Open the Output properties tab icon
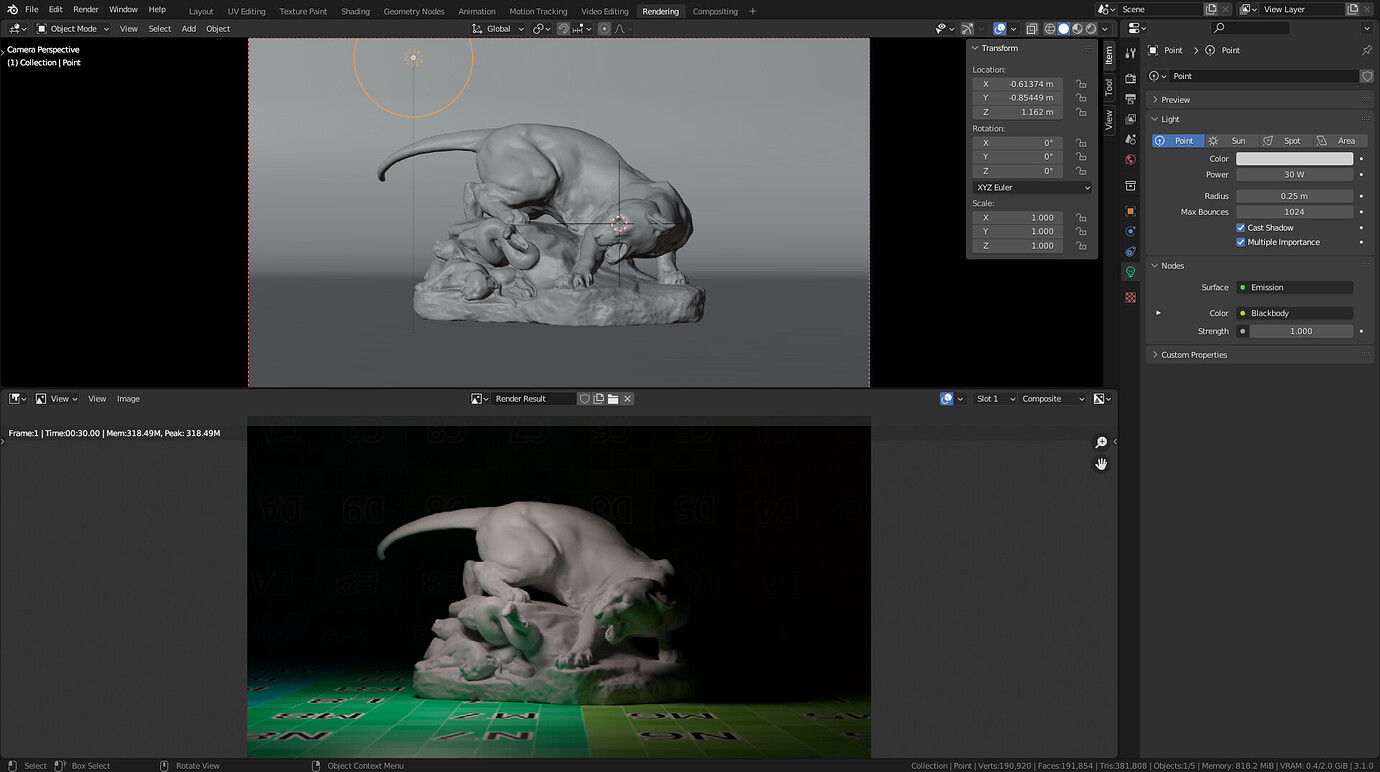 (x=1130, y=99)
